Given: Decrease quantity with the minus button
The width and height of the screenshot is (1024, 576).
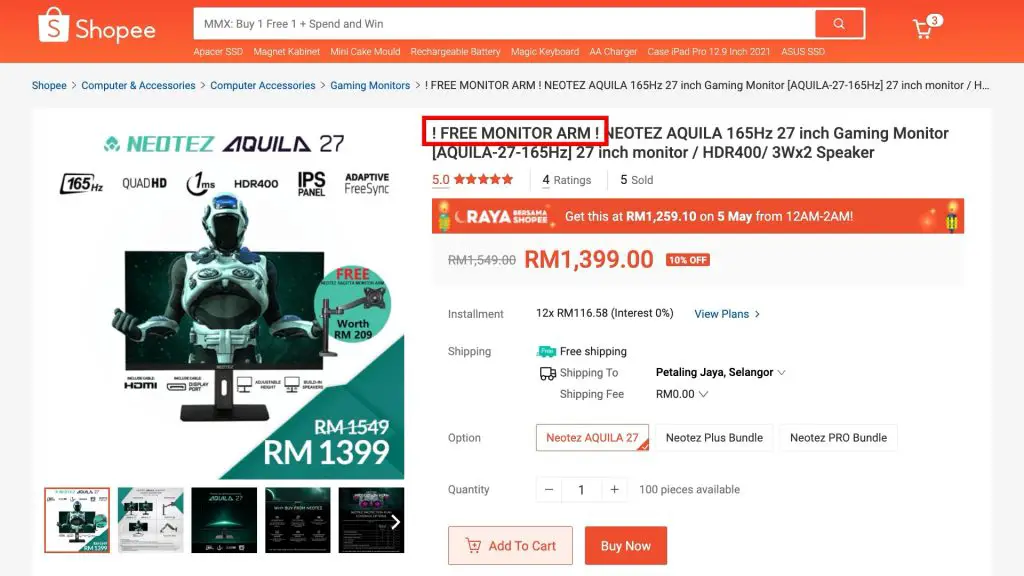Looking at the screenshot, I should 549,489.
